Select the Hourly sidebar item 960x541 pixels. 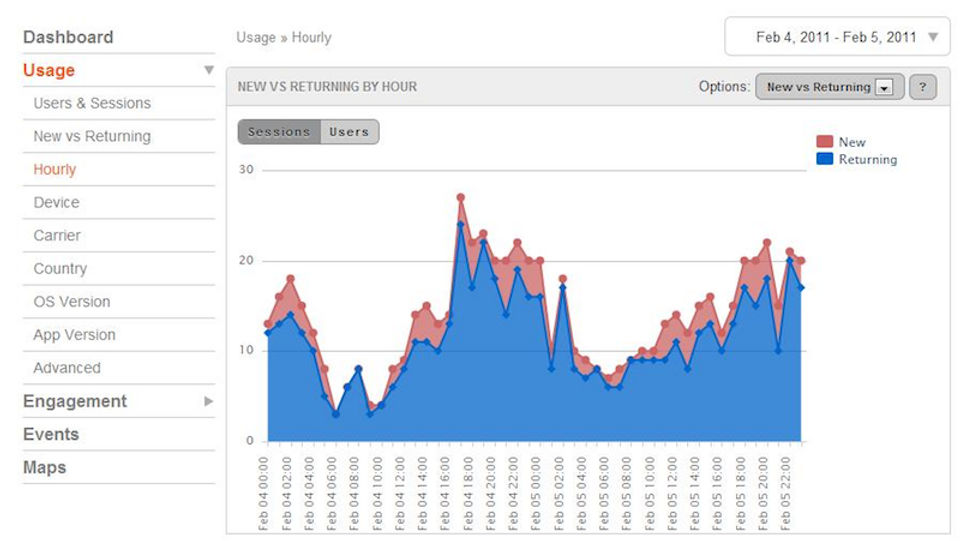54,170
